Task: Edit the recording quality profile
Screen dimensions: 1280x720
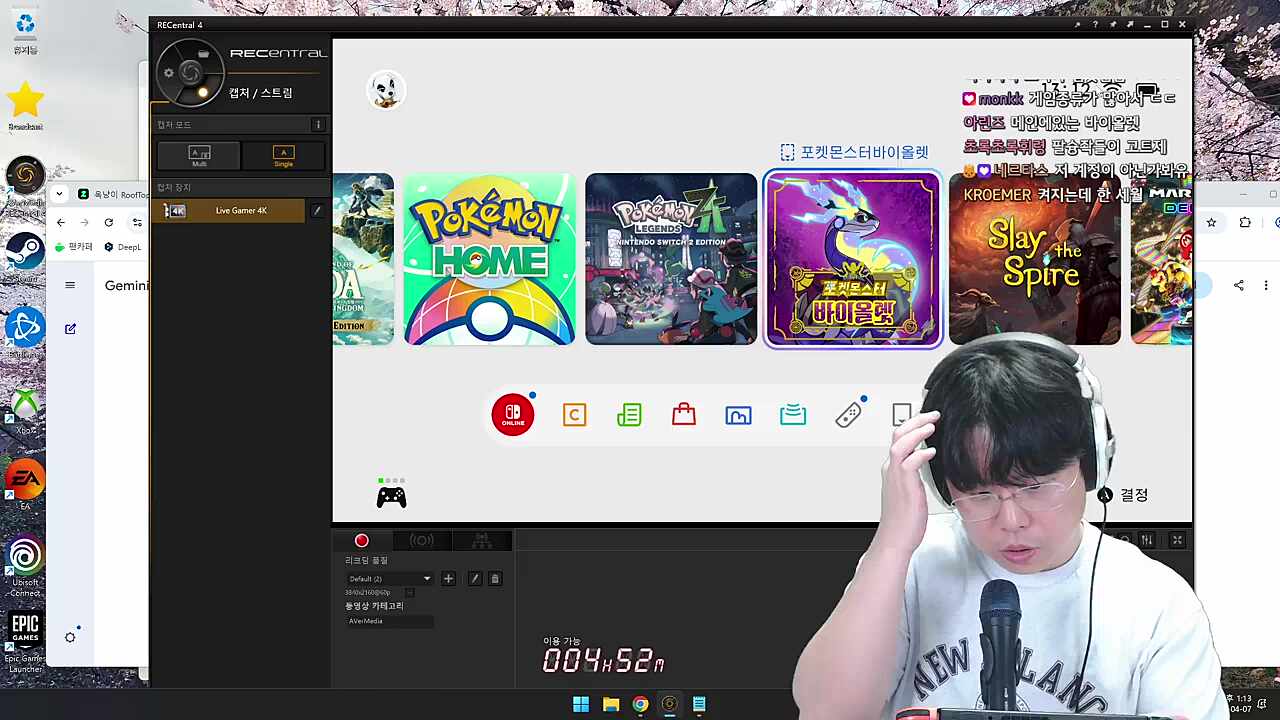Action: point(475,579)
